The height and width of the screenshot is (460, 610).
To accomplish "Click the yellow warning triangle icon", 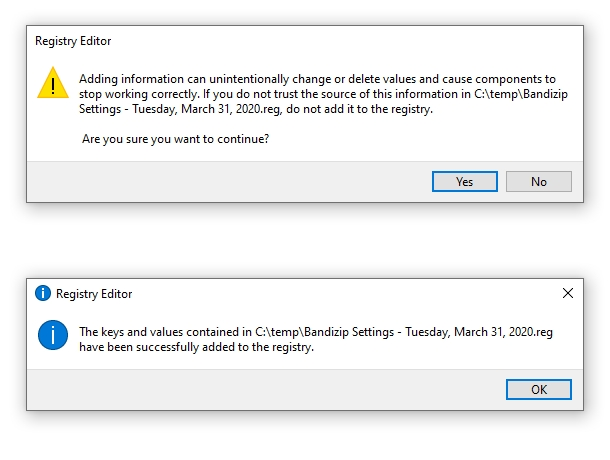I will pyautogui.click(x=52, y=83).
